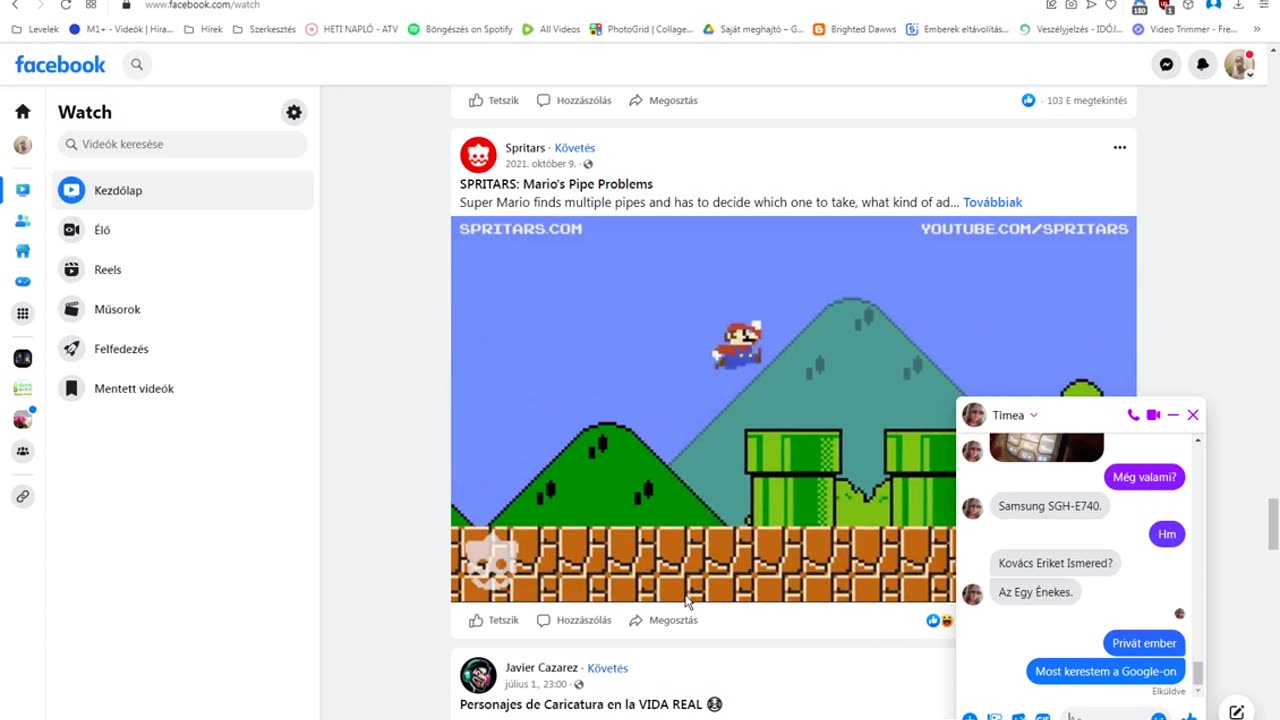The width and height of the screenshot is (1280, 720).
Task: Play the Mario's Pipe Problems video
Action: [793, 409]
